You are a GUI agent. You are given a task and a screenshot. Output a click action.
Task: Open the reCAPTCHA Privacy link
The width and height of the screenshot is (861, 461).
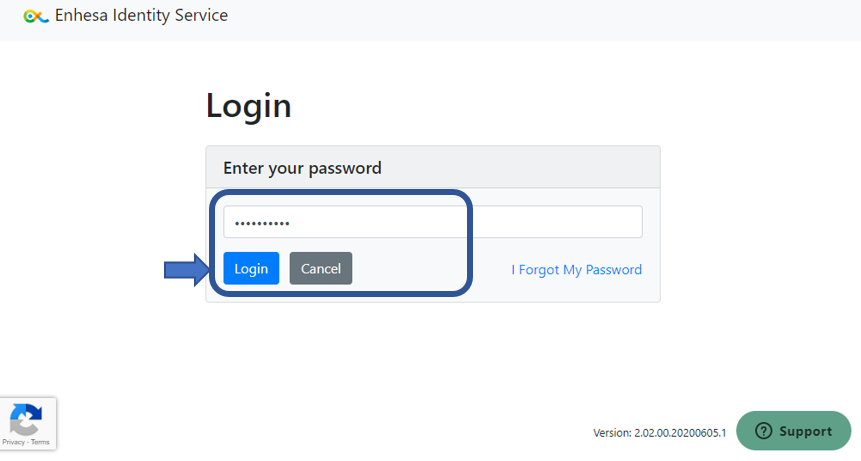(13, 442)
